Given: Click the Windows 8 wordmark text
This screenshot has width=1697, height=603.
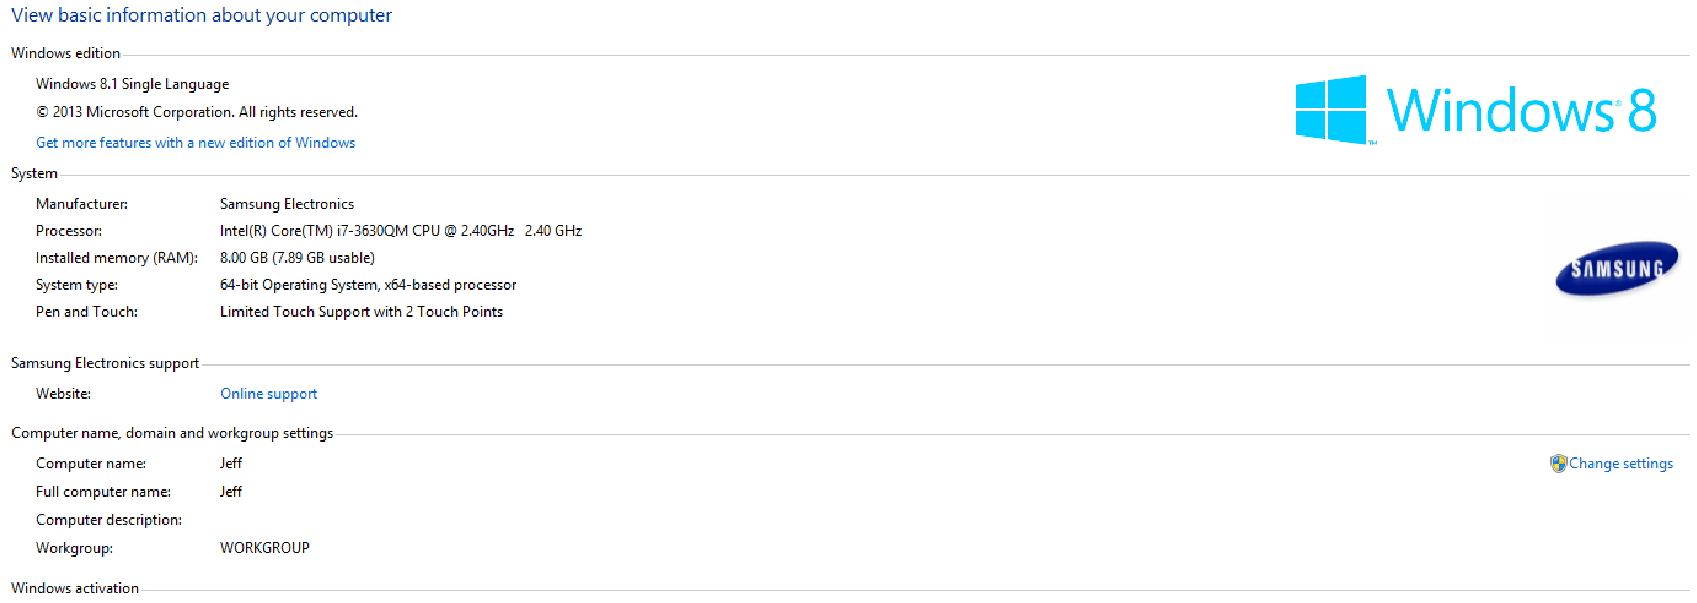Looking at the screenshot, I should [x=1521, y=110].
